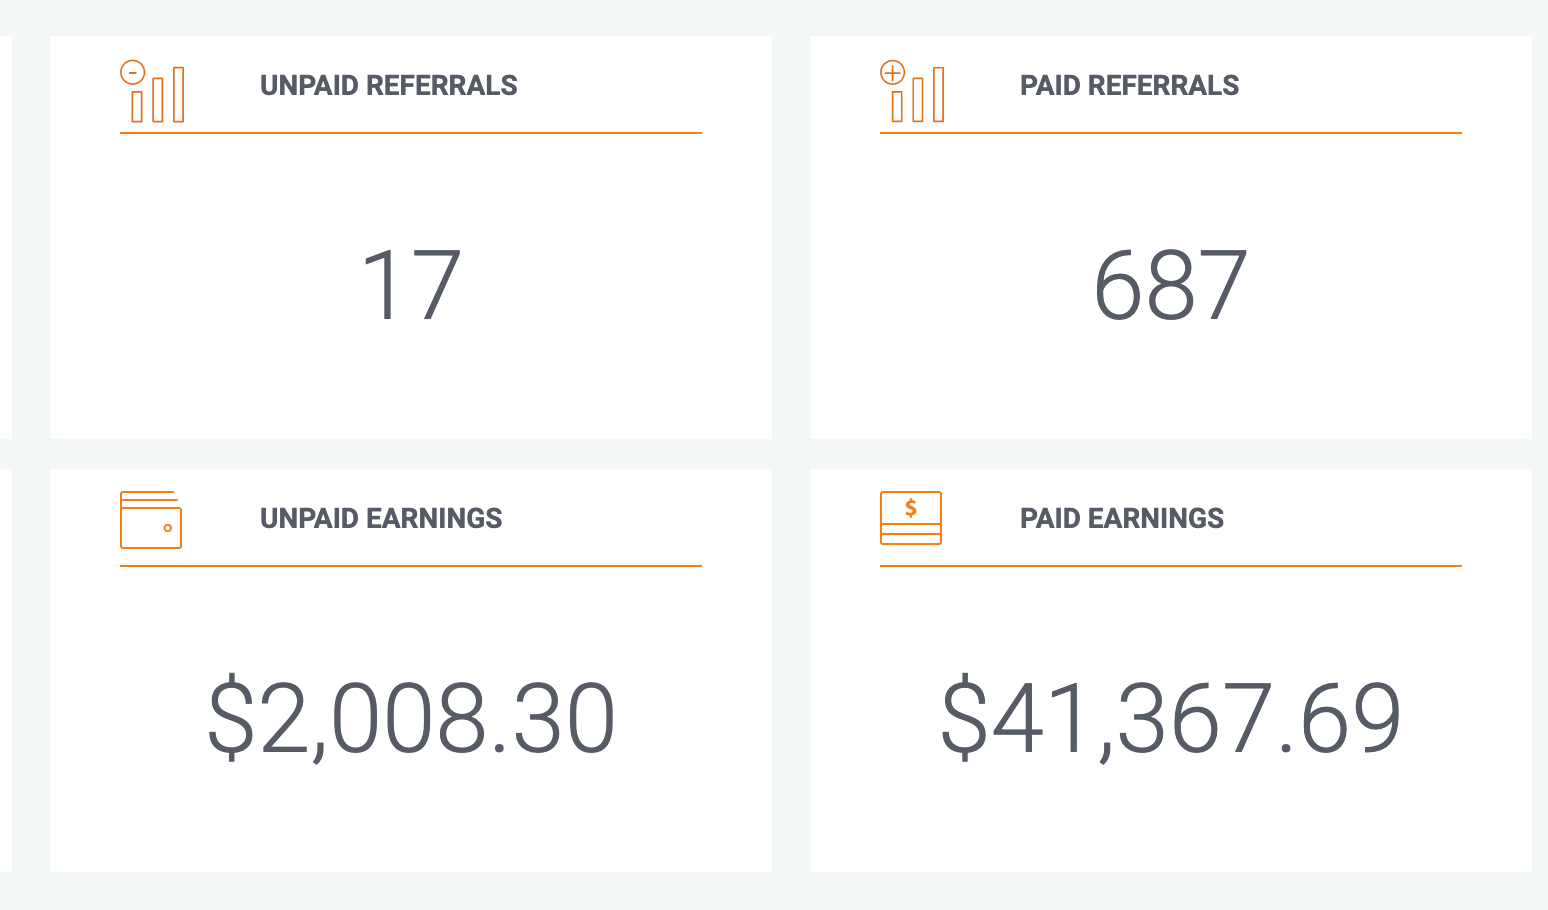The height and width of the screenshot is (910, 1548).
Task: Click the Paid Referrals bar chart icon
Action: tap(912, 91)
